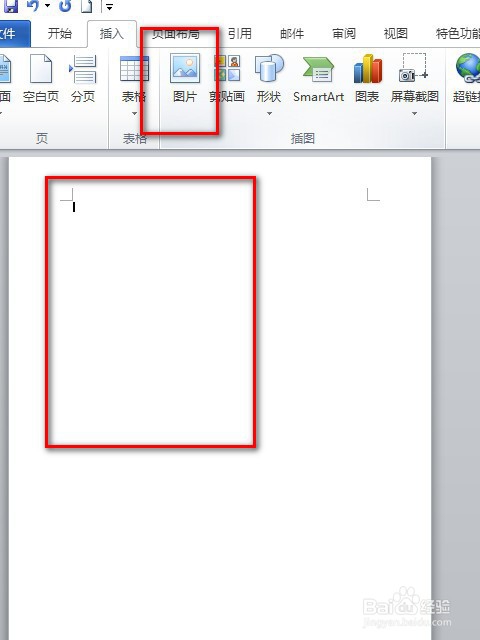Switch to the 开始 tab
The height and width of the screenshot is (640, 480).
[60, 33]
